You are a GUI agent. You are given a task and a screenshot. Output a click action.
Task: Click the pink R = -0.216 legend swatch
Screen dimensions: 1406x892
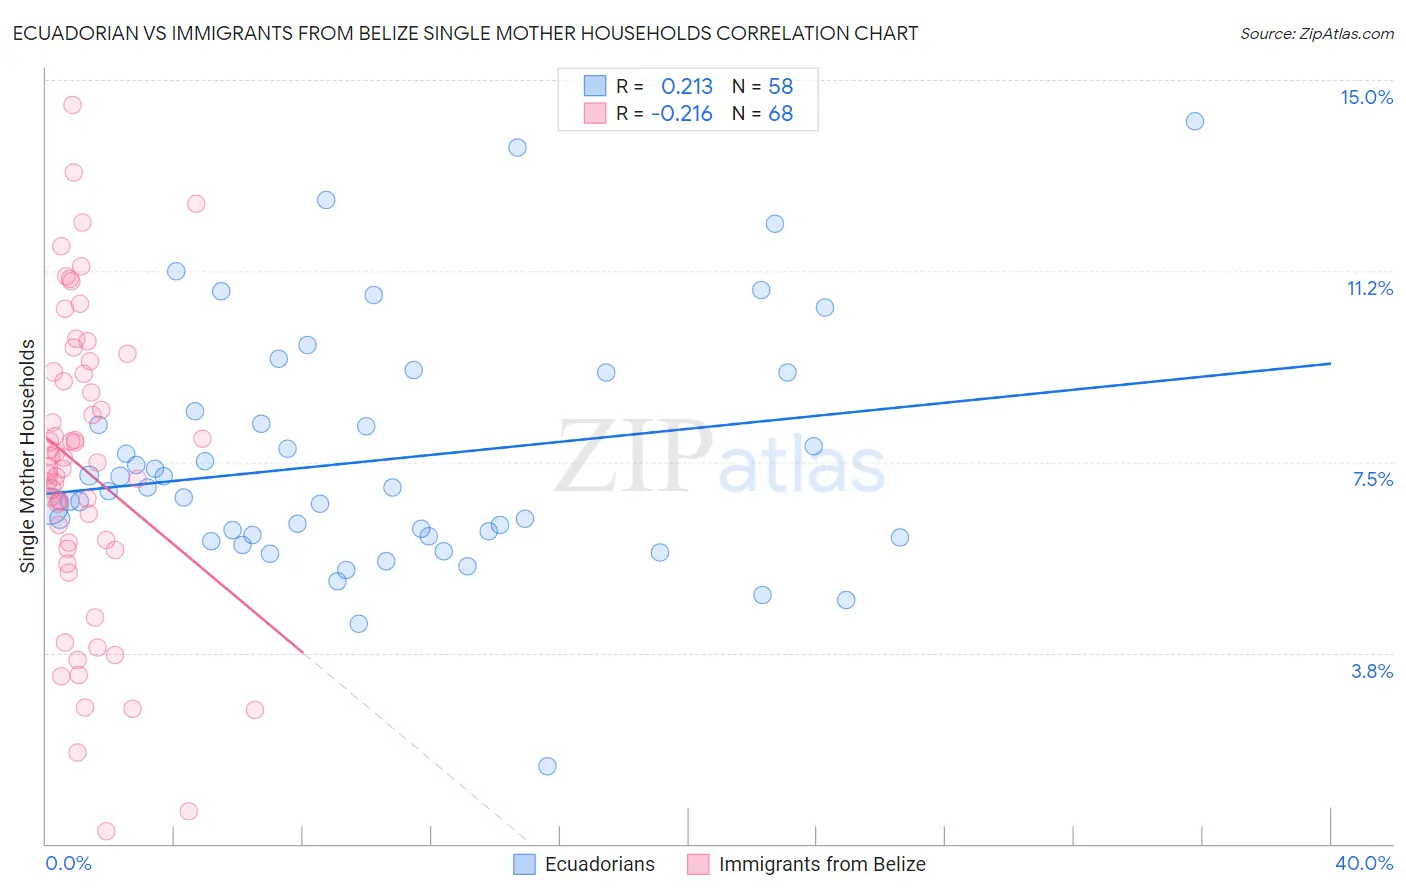point(595,113)
